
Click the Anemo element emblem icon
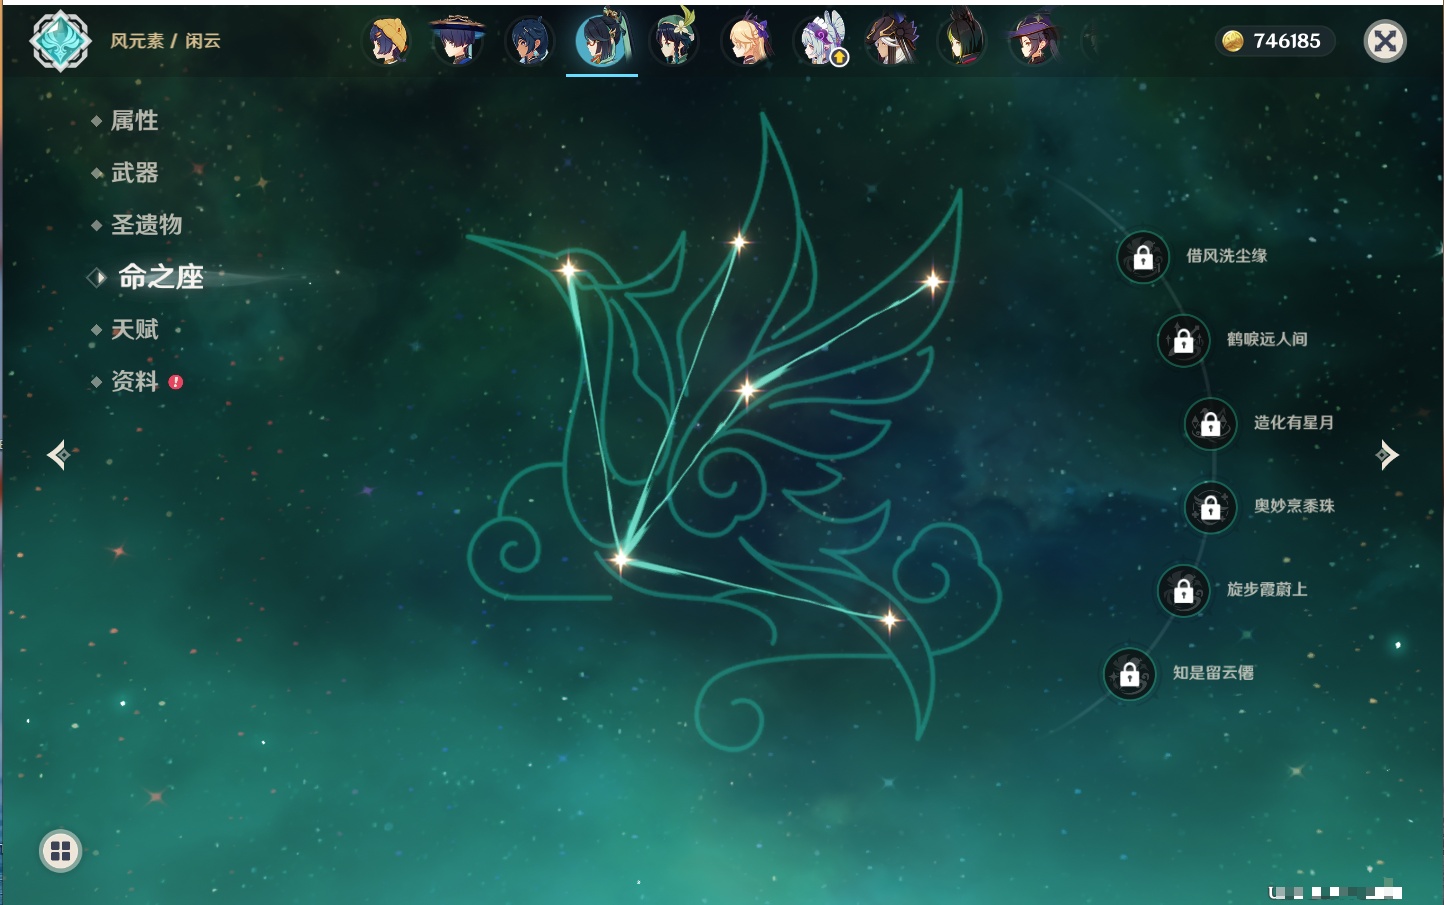[x=60, y=41]
